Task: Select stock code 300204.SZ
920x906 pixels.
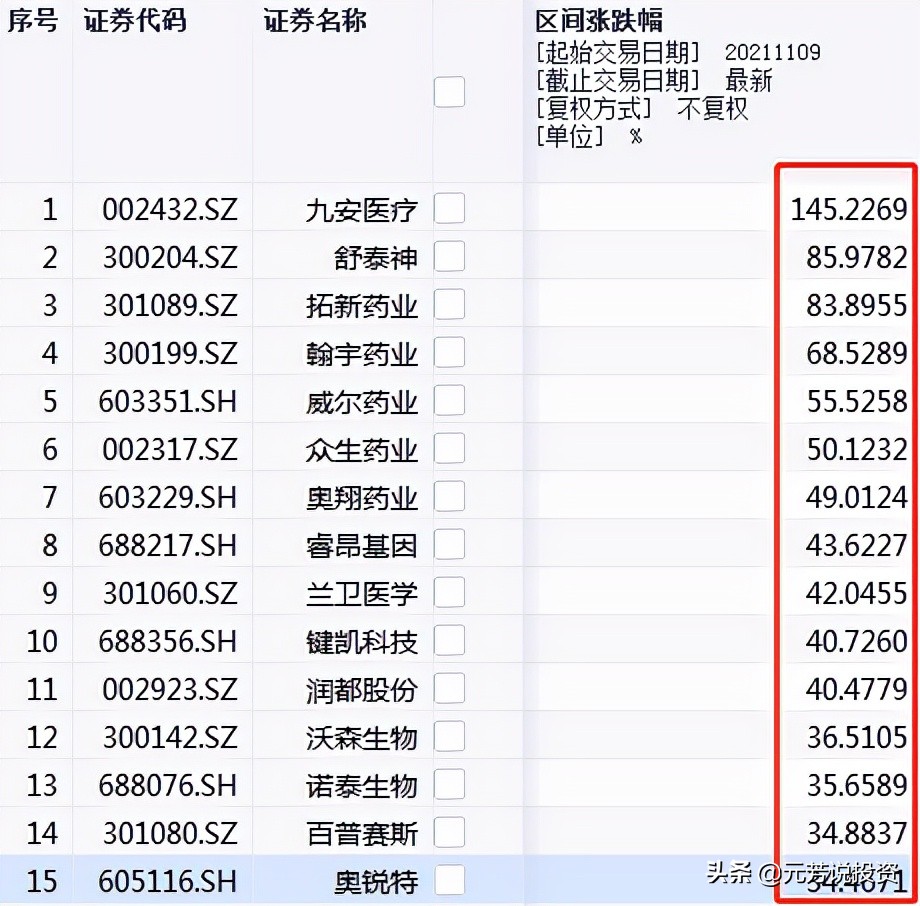Action: [x=170, y=257]
